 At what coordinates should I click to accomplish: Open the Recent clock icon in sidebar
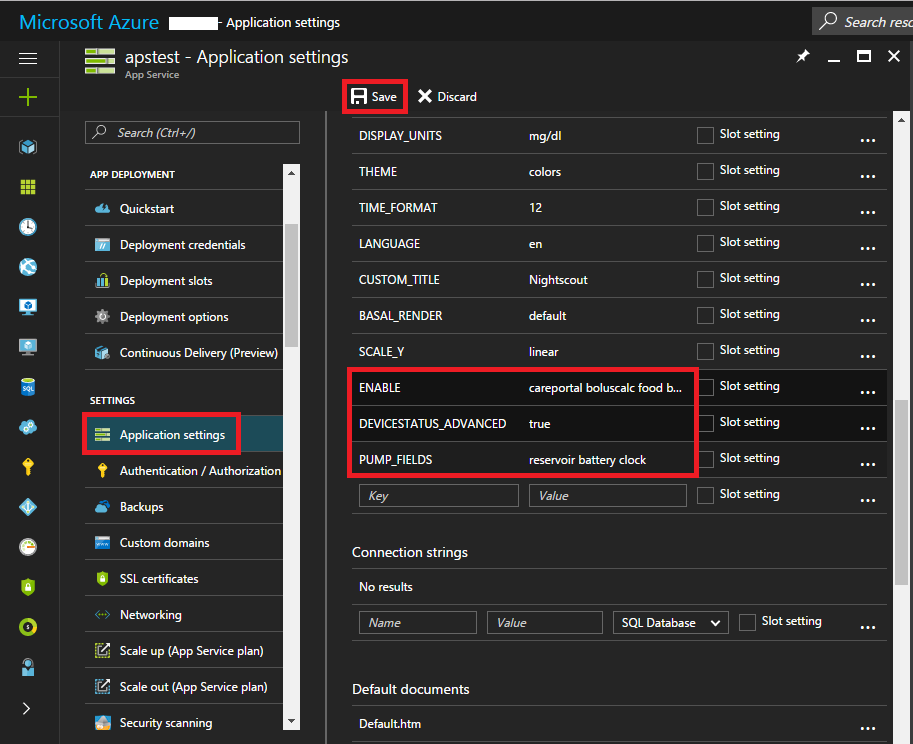28,226
